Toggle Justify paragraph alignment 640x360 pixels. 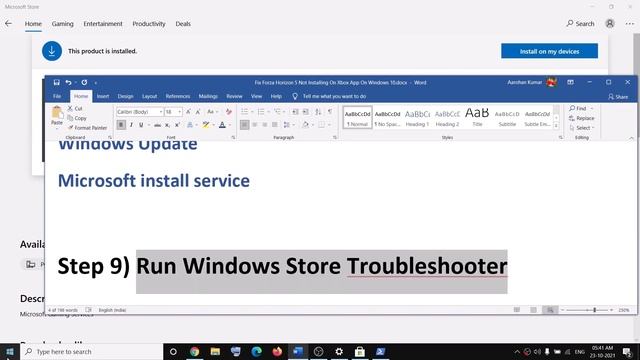[x=275, y=125]
